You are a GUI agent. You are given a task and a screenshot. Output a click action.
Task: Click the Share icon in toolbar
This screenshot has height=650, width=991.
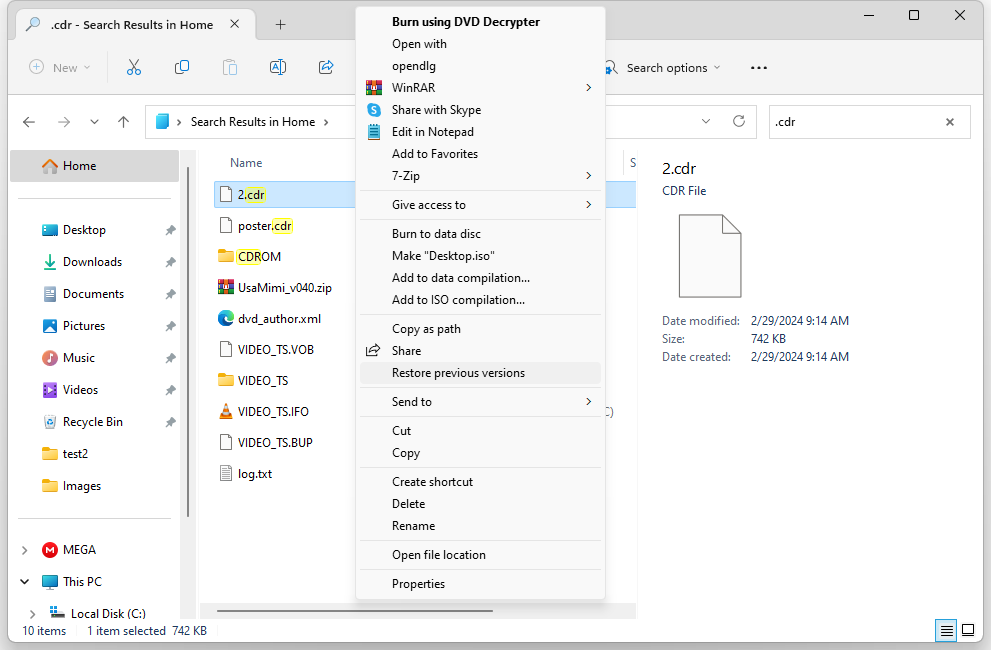click(326, 67)
